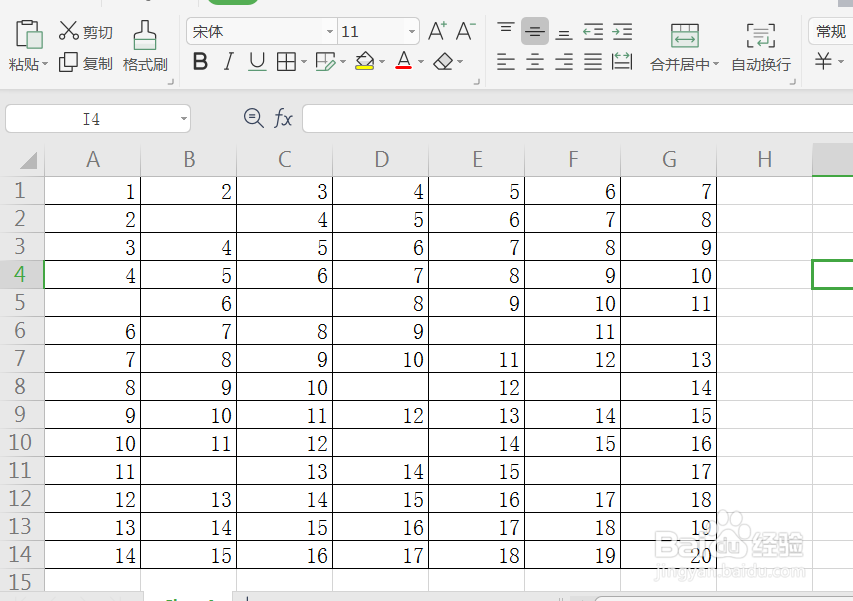The image size is (853, 601).
Task: Click cell G14 containing 20
Action: 669,555
